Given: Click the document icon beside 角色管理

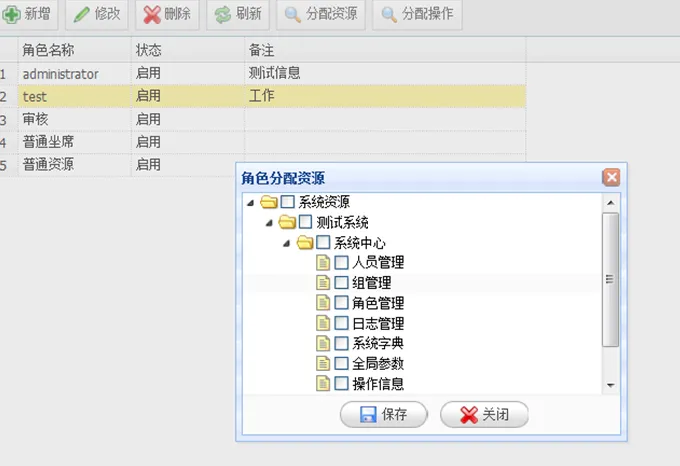Looking at the screenshot, I should [323, 303].
